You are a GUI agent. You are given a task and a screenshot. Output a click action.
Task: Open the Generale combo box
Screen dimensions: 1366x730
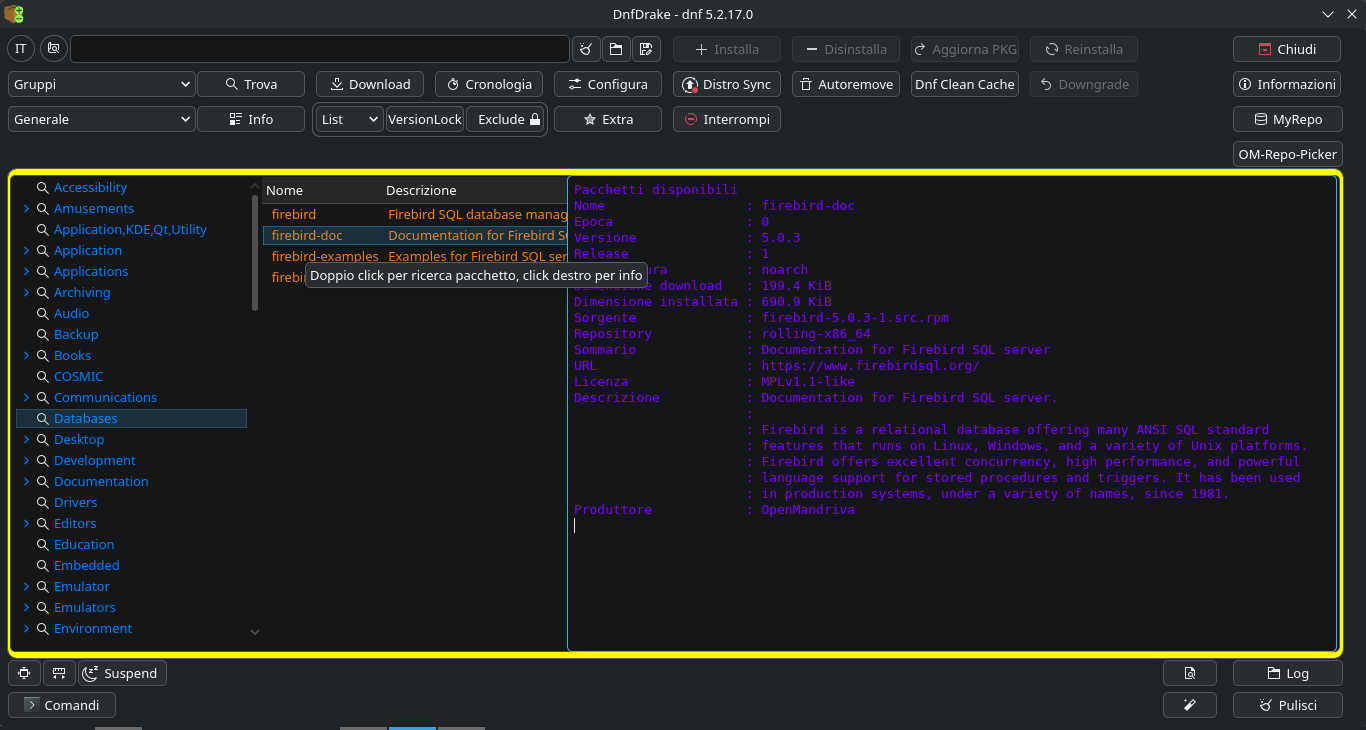[101, 119]
